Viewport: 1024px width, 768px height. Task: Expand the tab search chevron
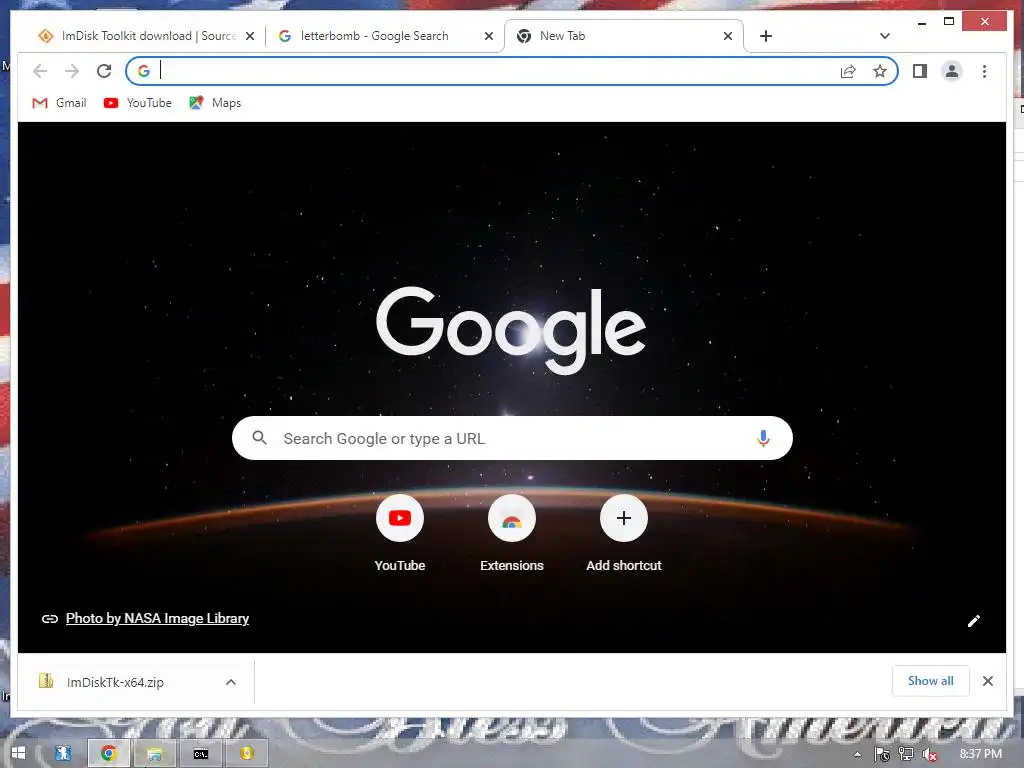pos(885,36)
